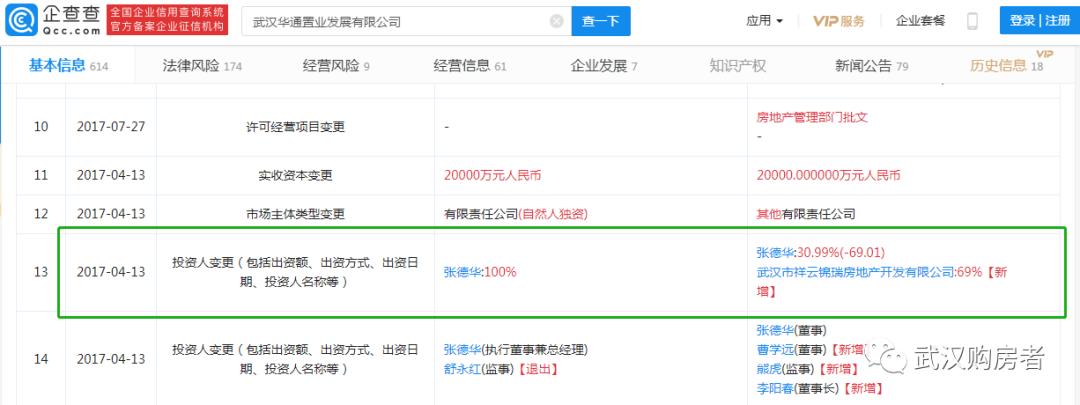Open the mobile phone app icon

pos(973,21)
